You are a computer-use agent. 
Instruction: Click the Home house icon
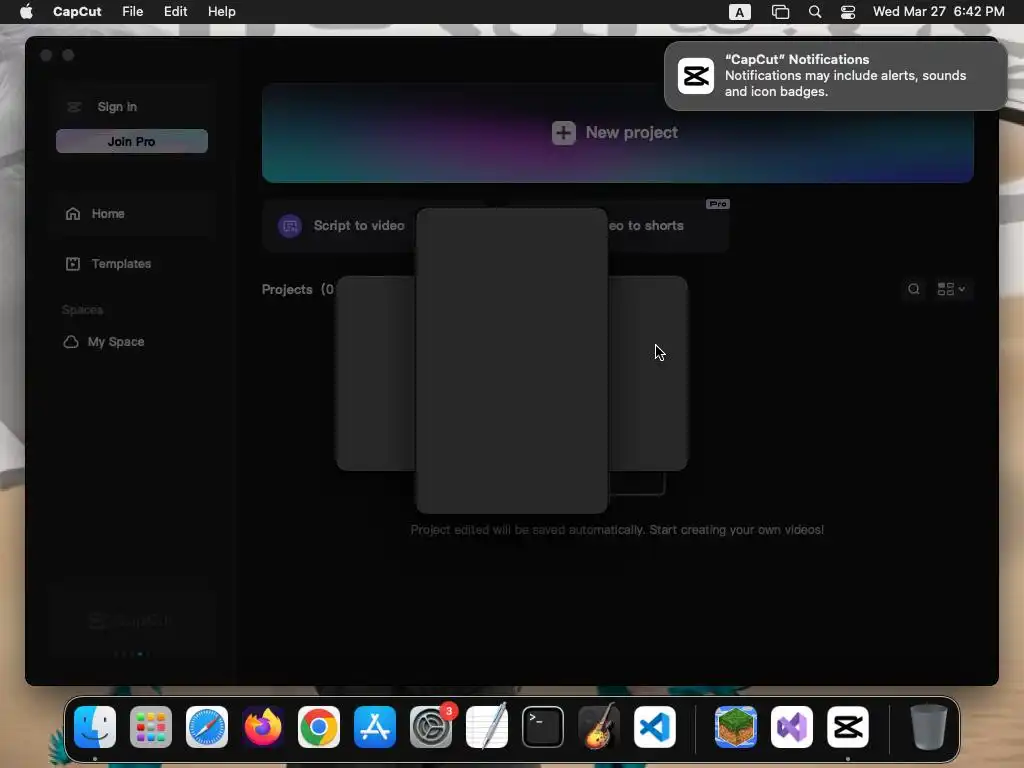tap(73, 214)
